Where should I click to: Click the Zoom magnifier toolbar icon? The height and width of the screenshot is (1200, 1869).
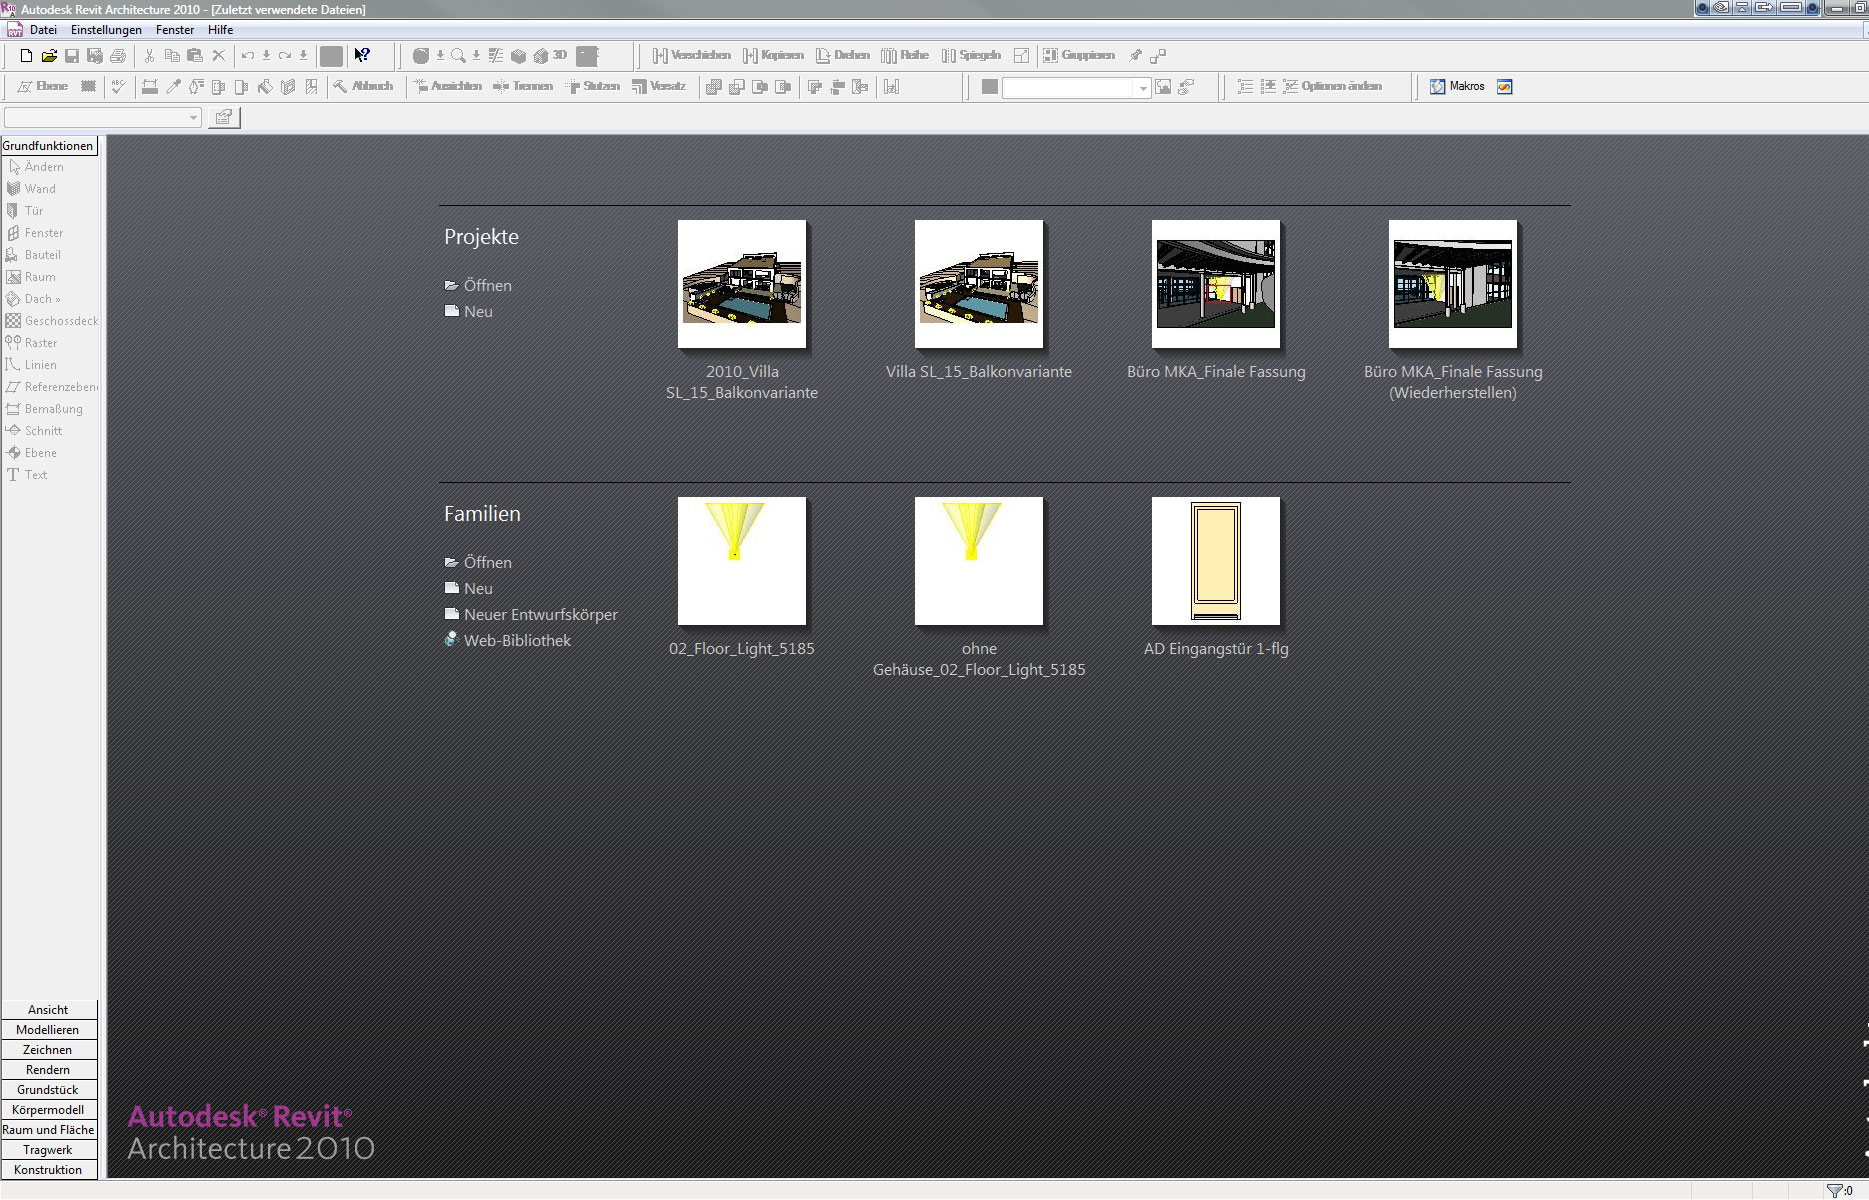coord(458,56)
